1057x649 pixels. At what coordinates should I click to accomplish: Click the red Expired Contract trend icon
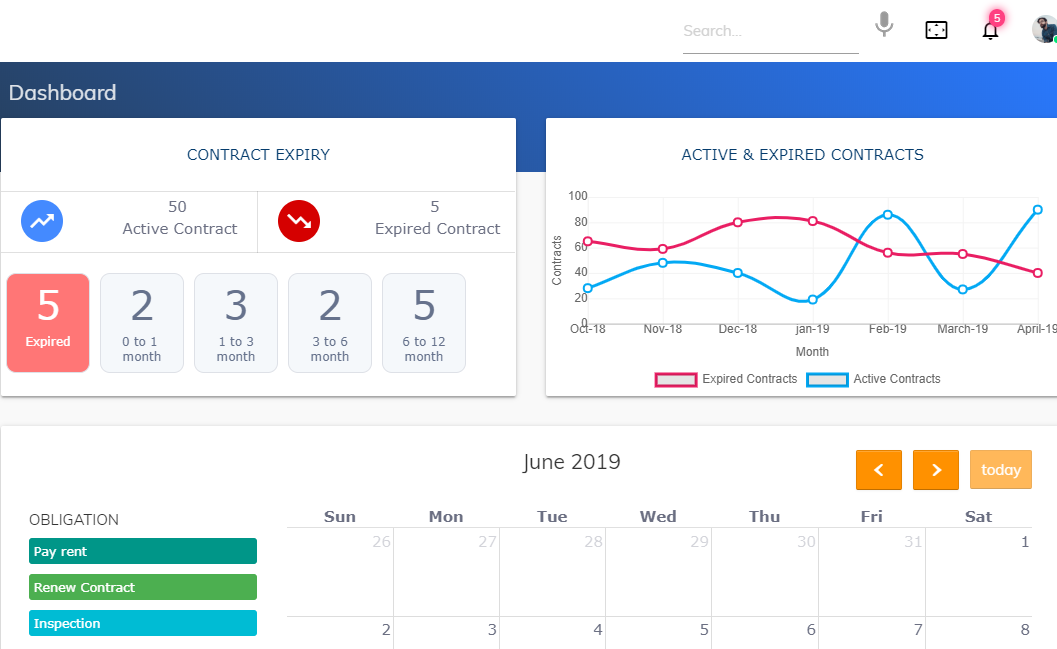click(299, 221)
